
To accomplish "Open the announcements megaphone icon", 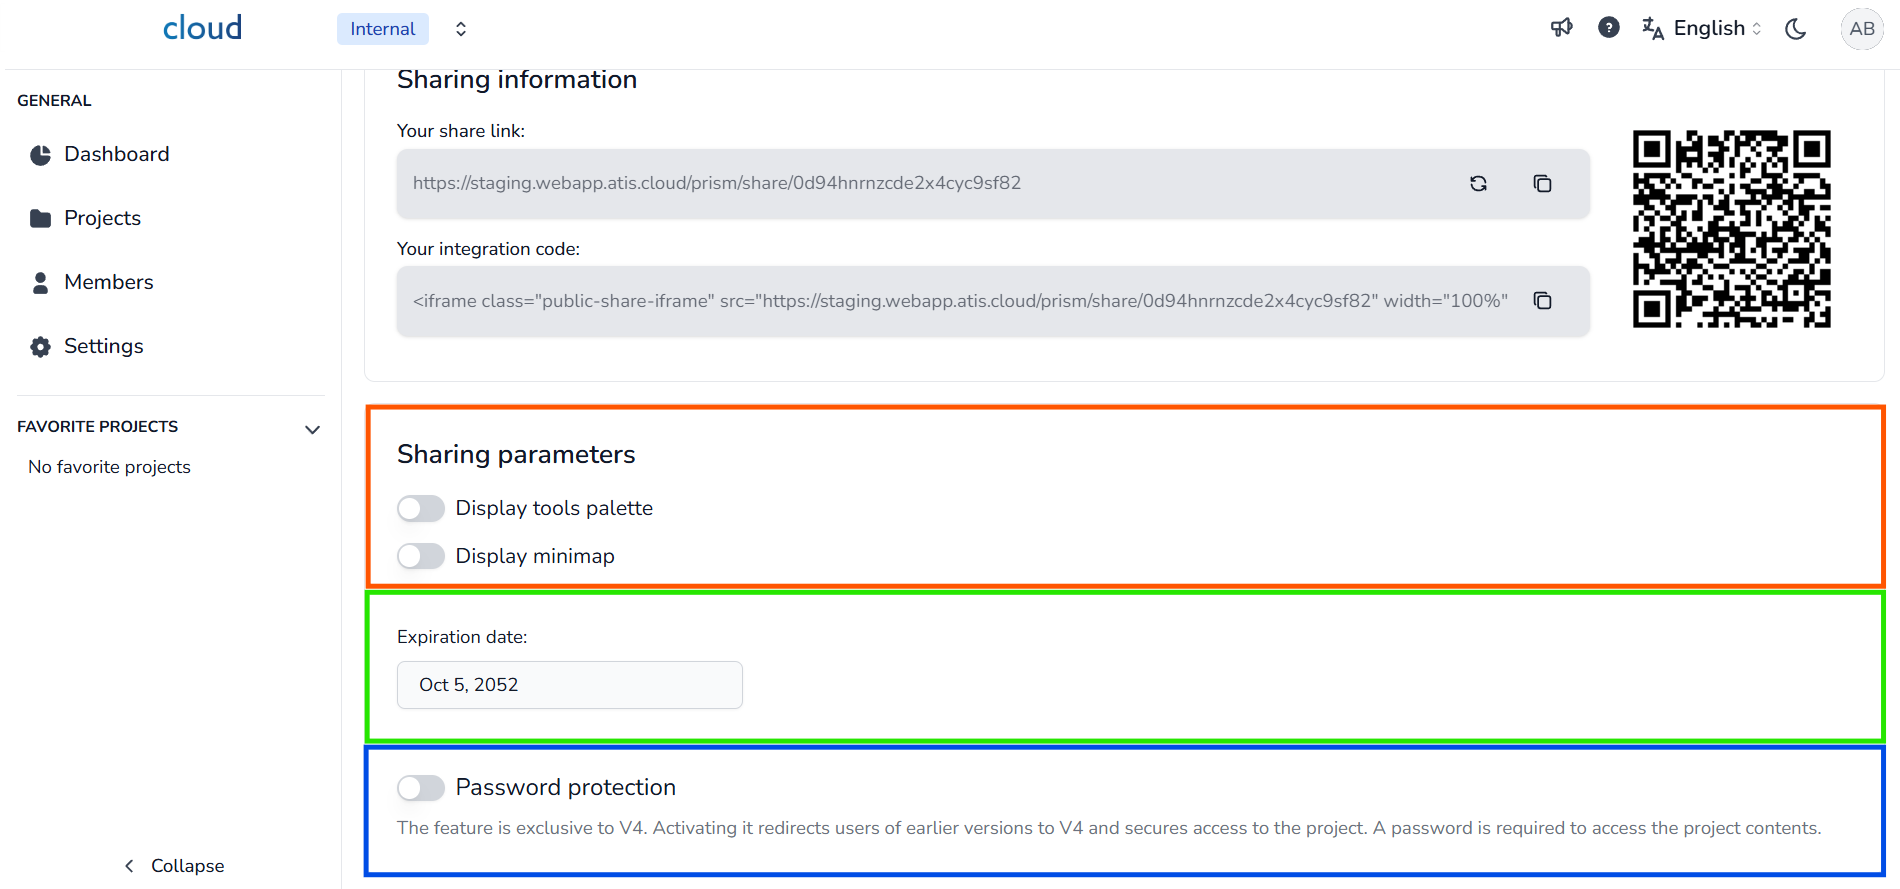I will pos(1561,28).
